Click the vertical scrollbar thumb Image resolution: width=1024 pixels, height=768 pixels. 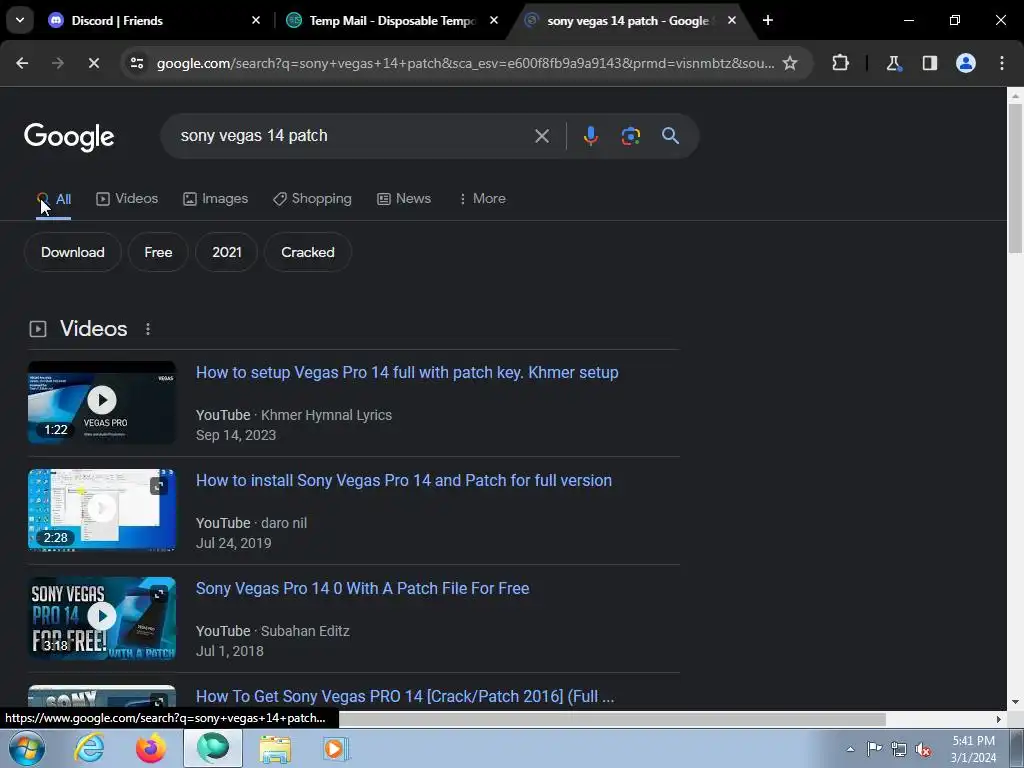coord(1015,178)
